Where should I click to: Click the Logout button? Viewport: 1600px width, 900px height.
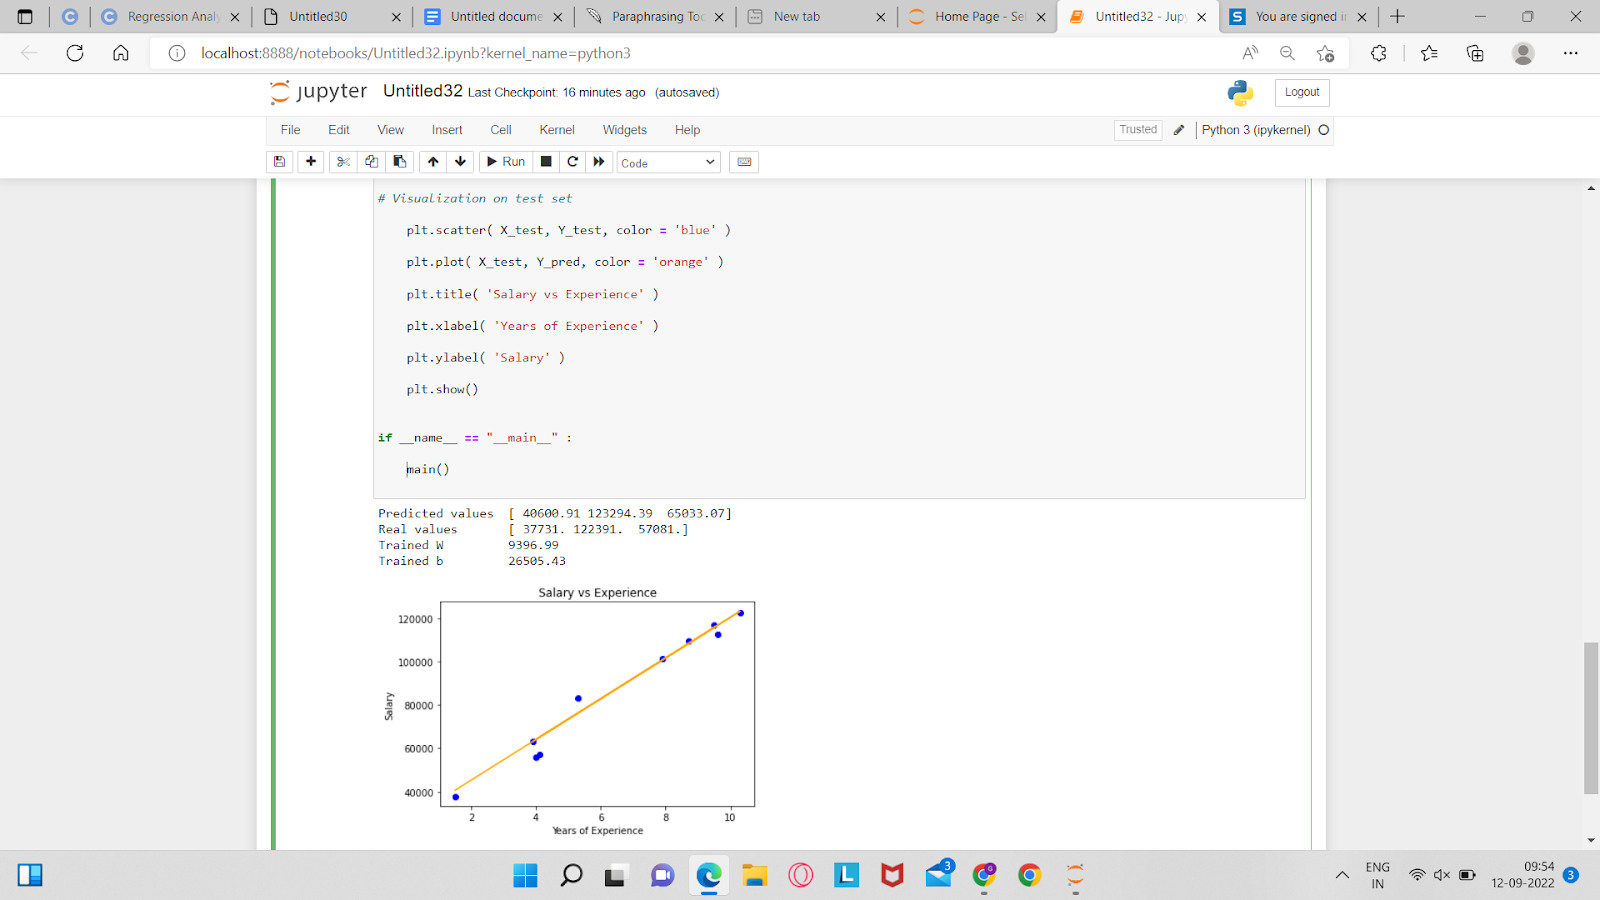point(1302,92)
